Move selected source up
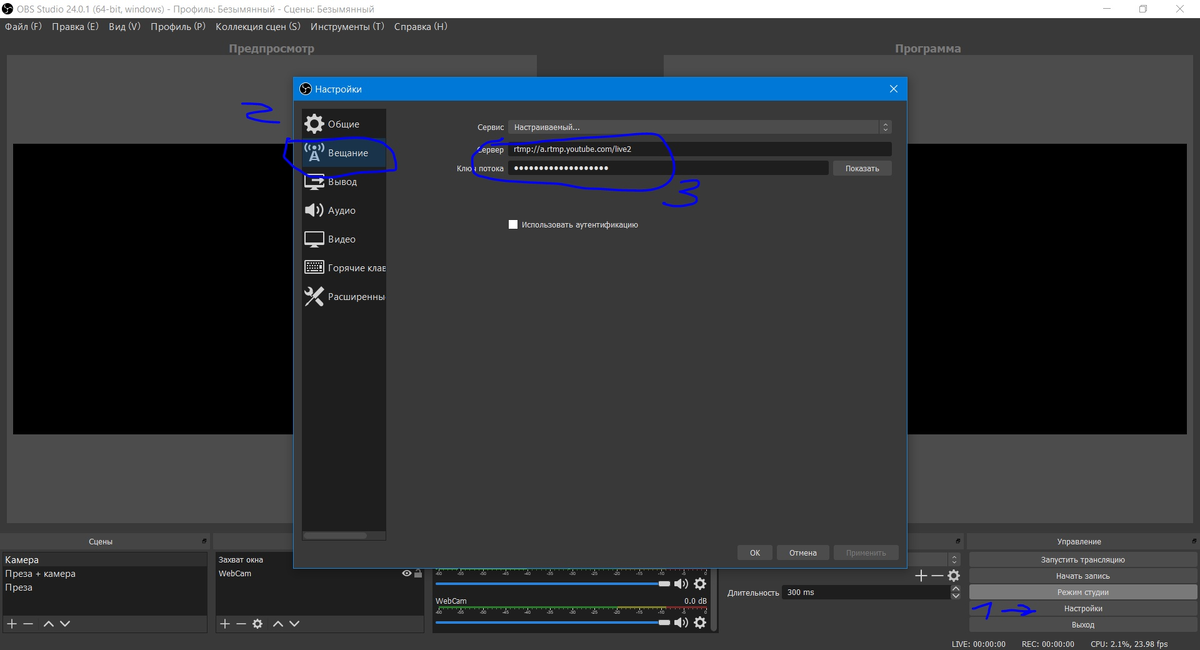The image size is (1200, 650). click(278, 623)
